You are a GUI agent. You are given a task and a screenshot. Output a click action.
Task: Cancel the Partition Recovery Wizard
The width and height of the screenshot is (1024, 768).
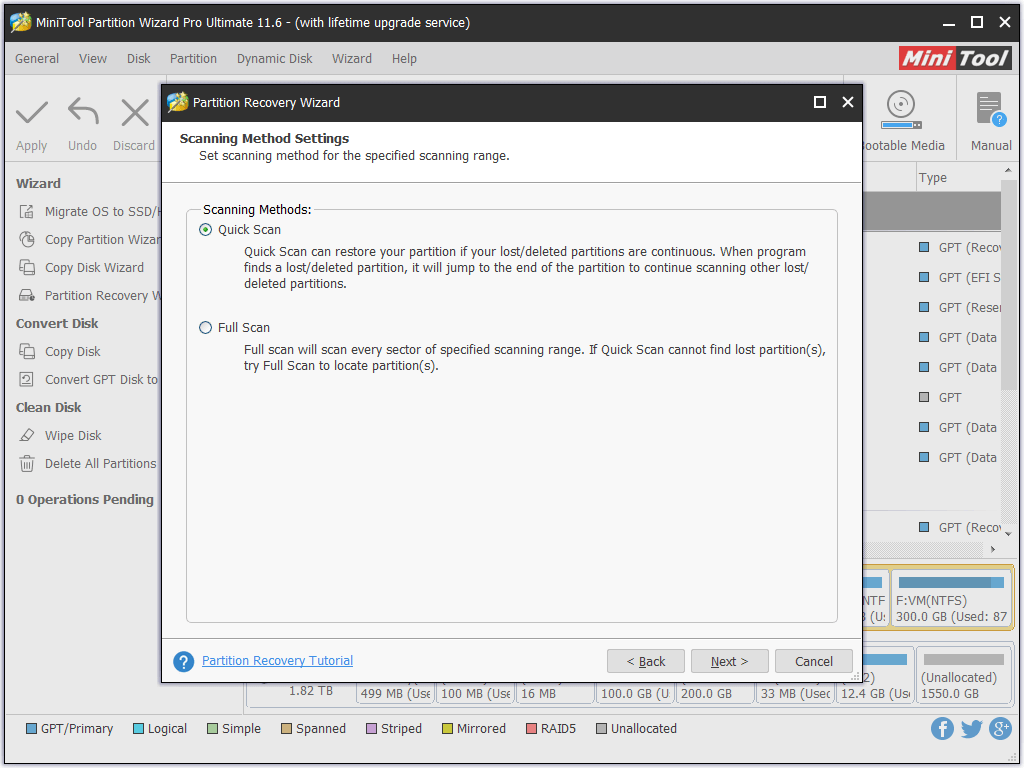pos(814,662)
